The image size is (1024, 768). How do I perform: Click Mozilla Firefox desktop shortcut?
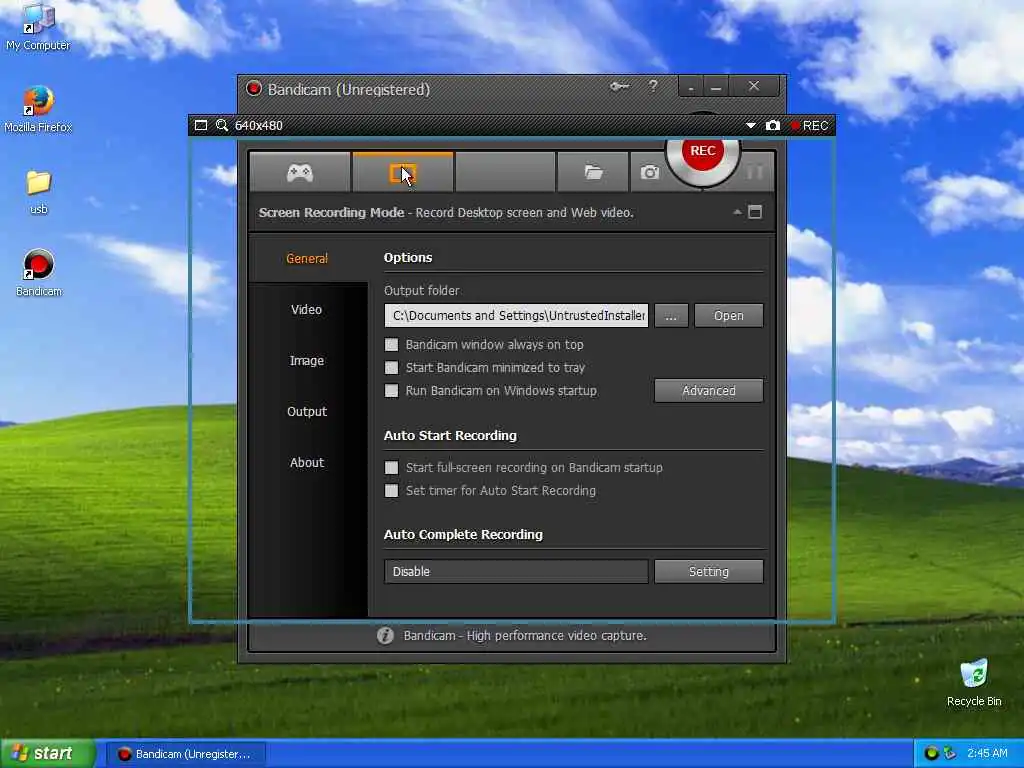(x=38, y=109)
